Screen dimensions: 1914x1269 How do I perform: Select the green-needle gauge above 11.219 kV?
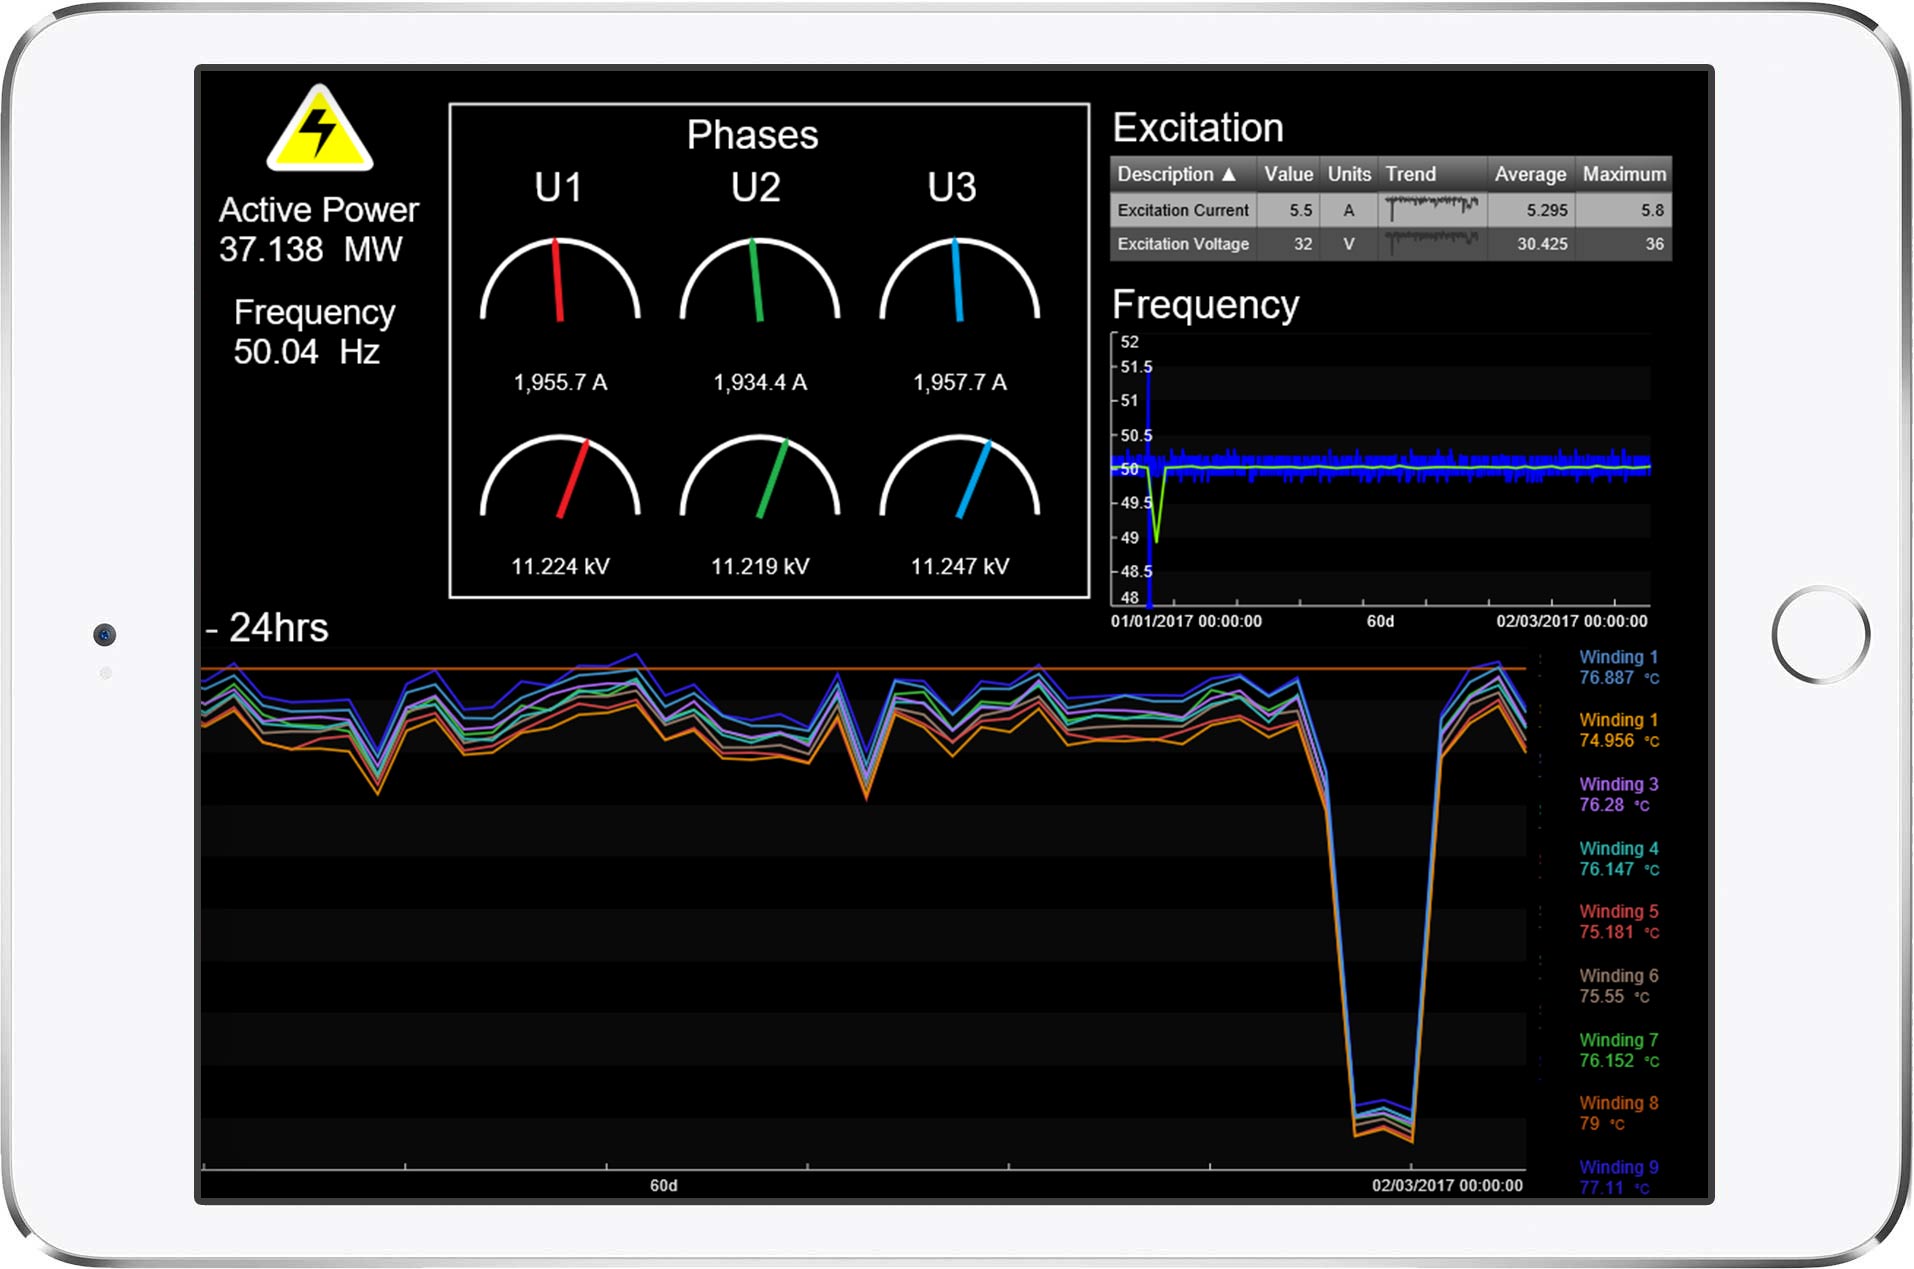pos(760,477)
